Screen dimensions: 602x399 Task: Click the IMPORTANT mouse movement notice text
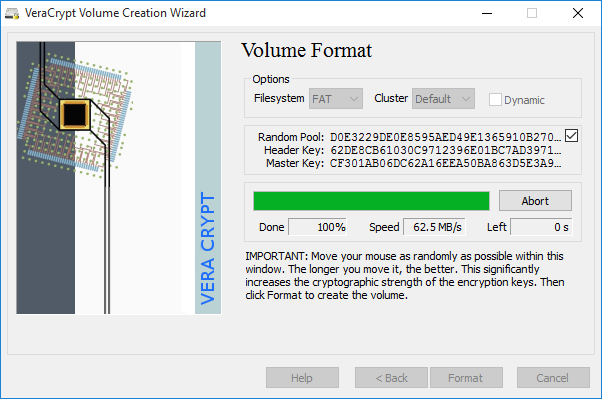(x=405, y=275)
